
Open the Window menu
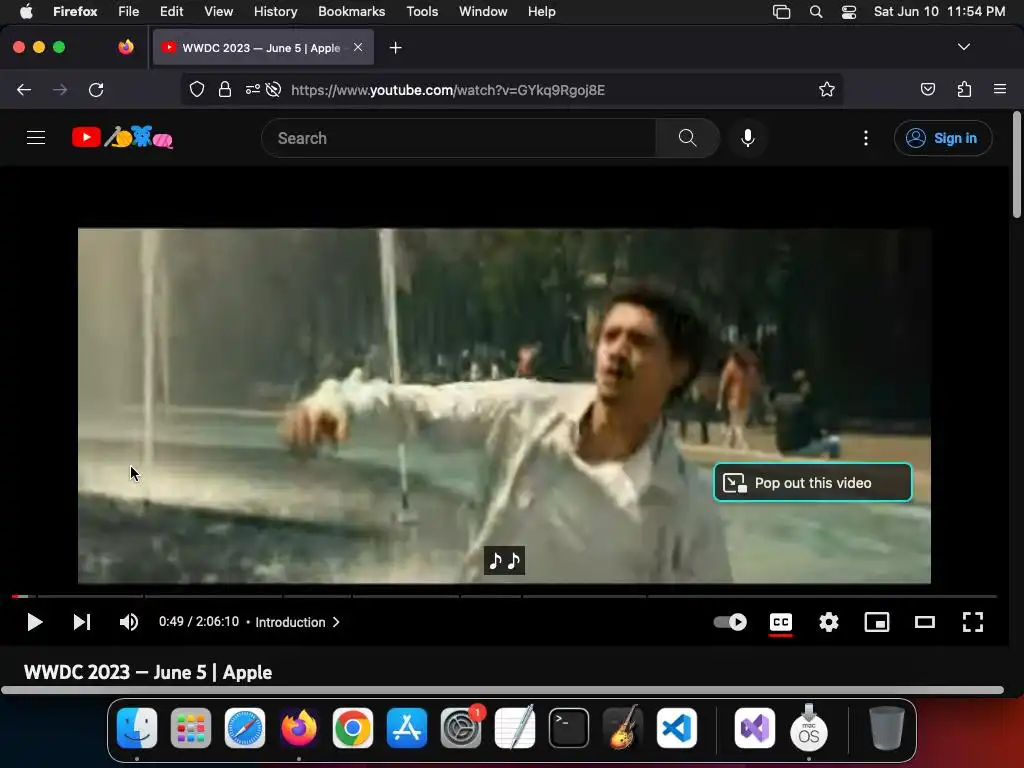[483, 11]
